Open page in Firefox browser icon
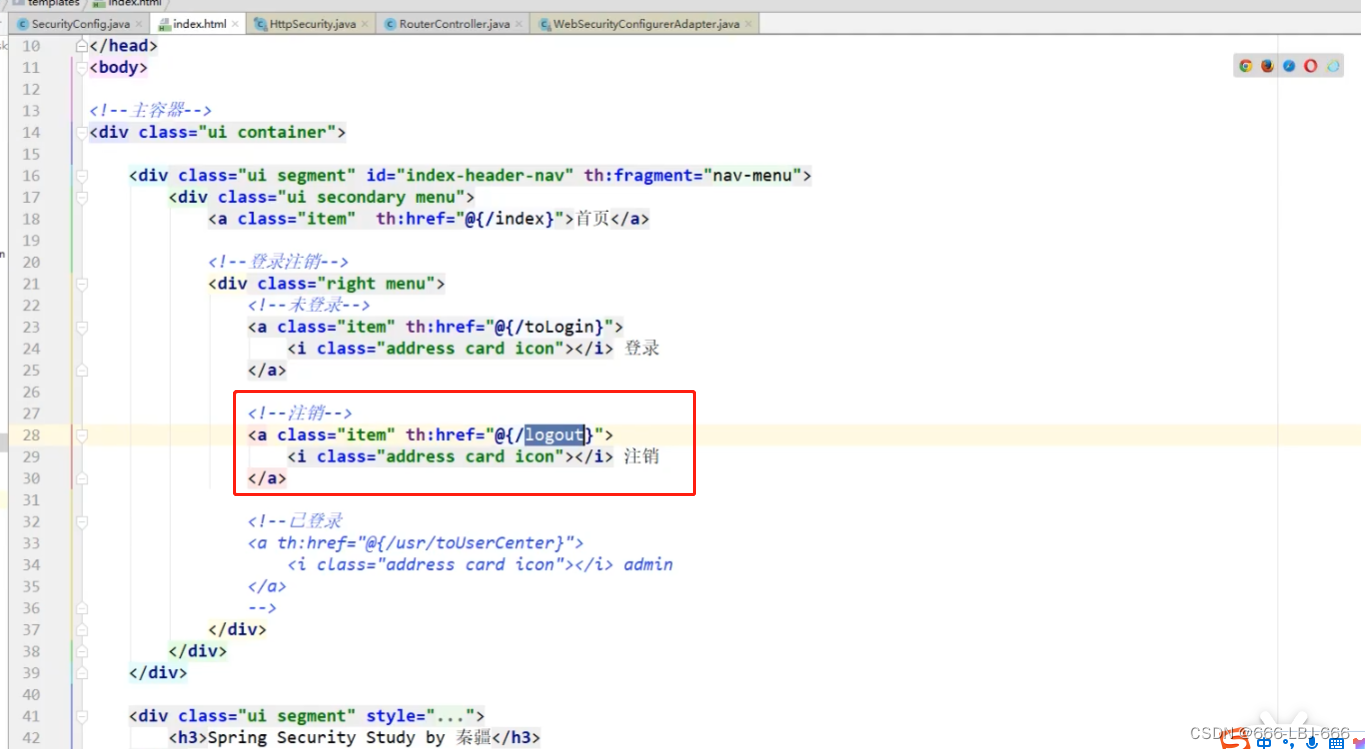1365x749 pixels. click(x=1267, y=66)
